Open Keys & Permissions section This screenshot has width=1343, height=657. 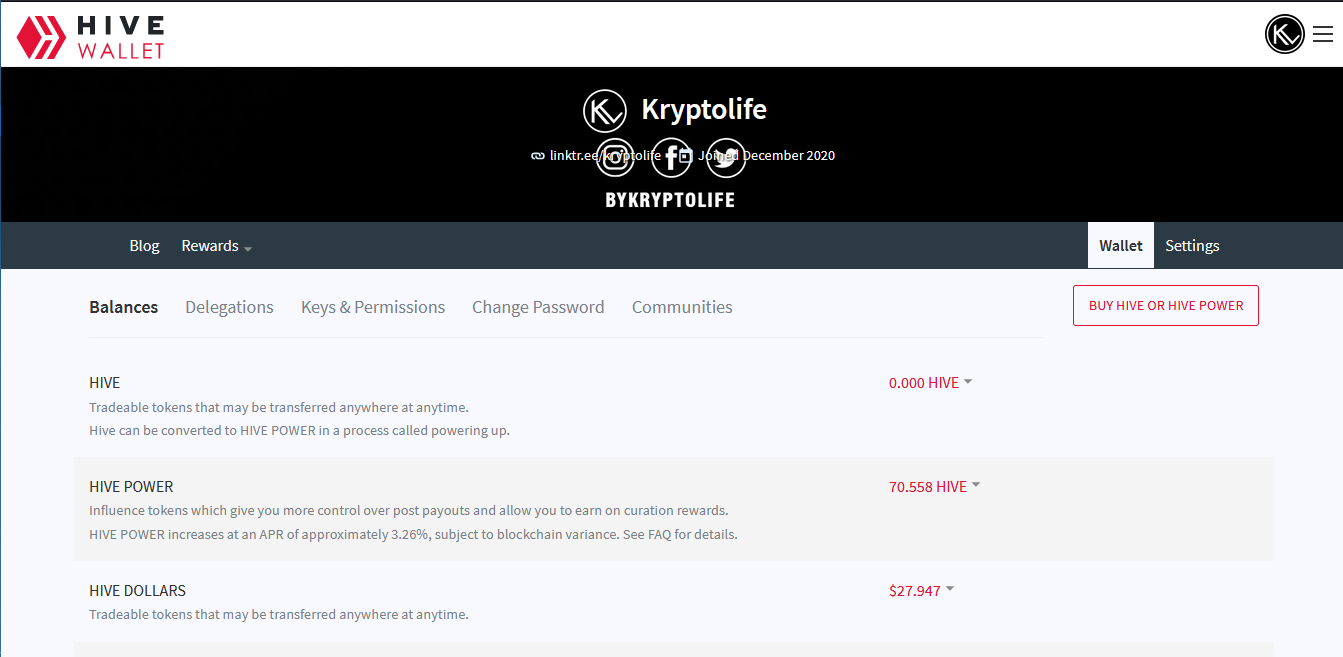373,307
